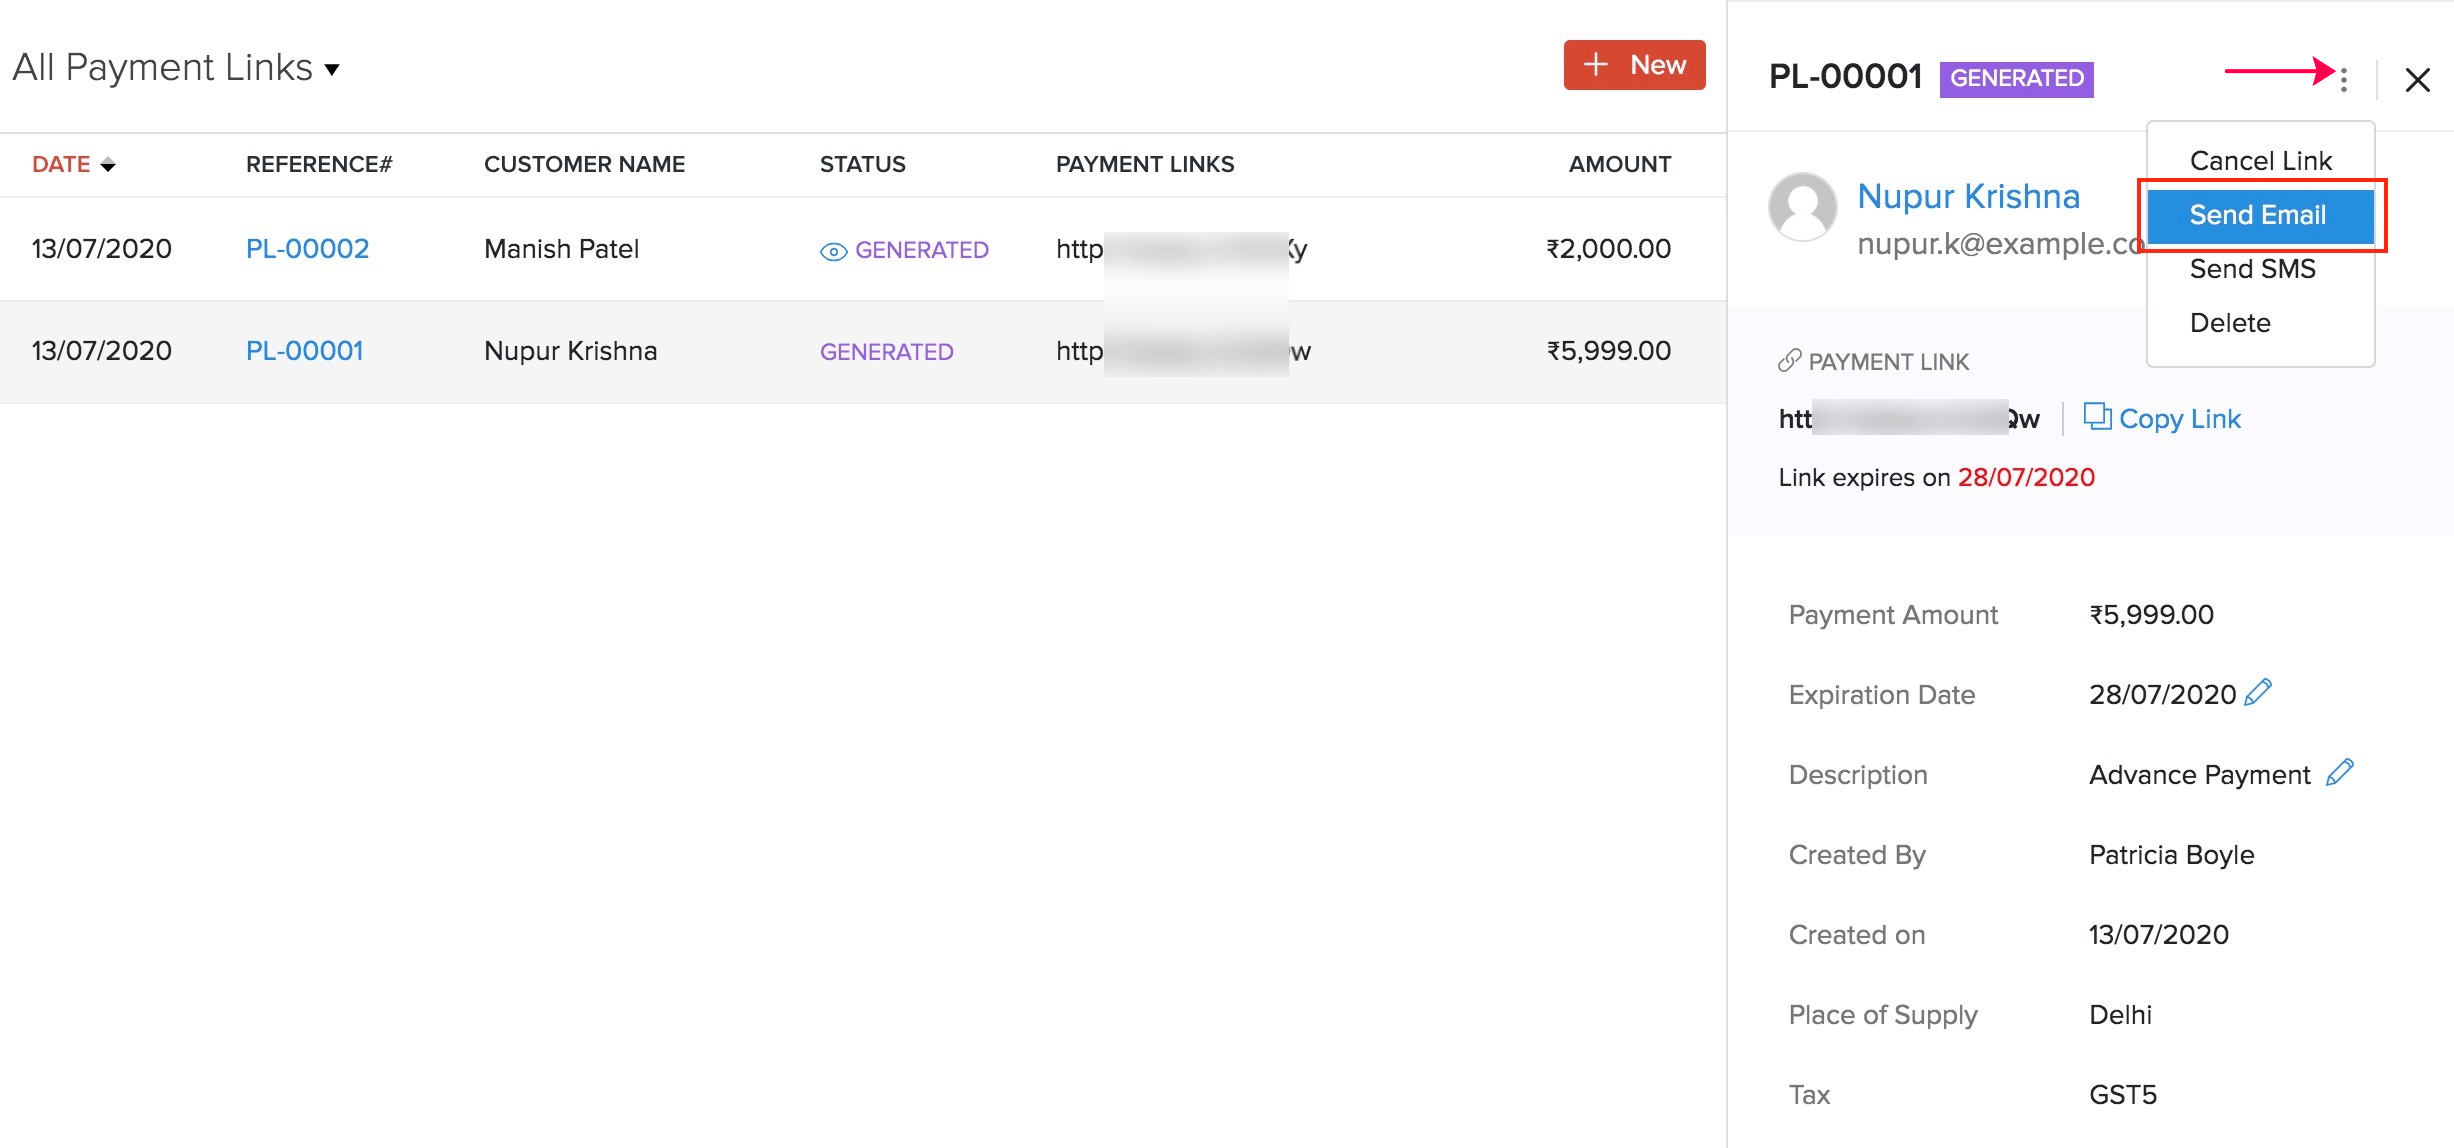Click the eye icon on PL-00002 status
Viewport: 2454px width, 1148px height.
(x=833, y=251)
